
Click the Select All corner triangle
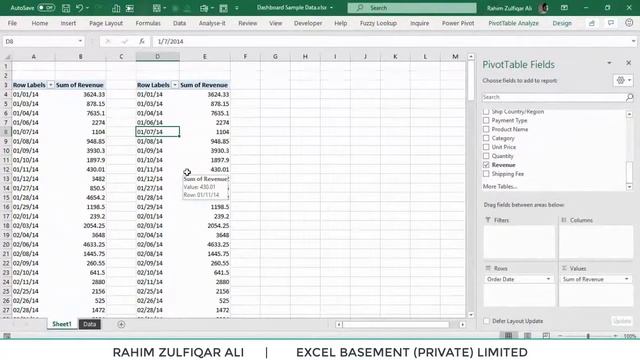(7, 56)
